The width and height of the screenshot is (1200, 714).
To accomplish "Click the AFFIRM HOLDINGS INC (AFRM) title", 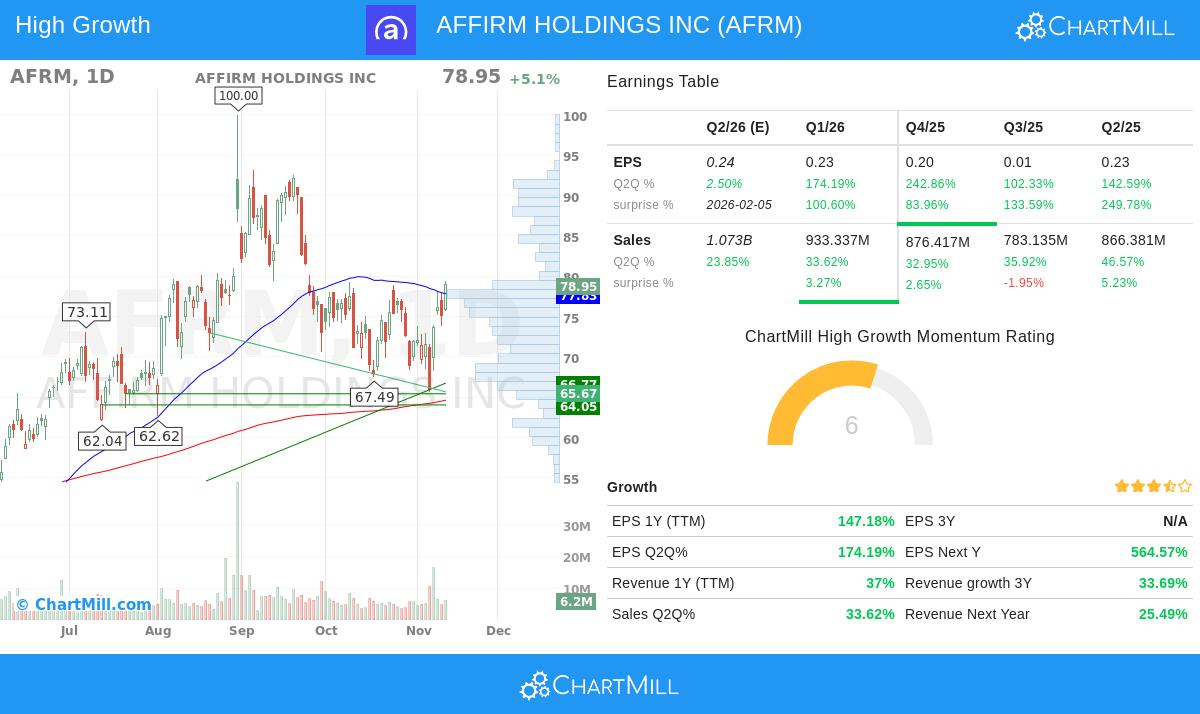I will 619,25.
